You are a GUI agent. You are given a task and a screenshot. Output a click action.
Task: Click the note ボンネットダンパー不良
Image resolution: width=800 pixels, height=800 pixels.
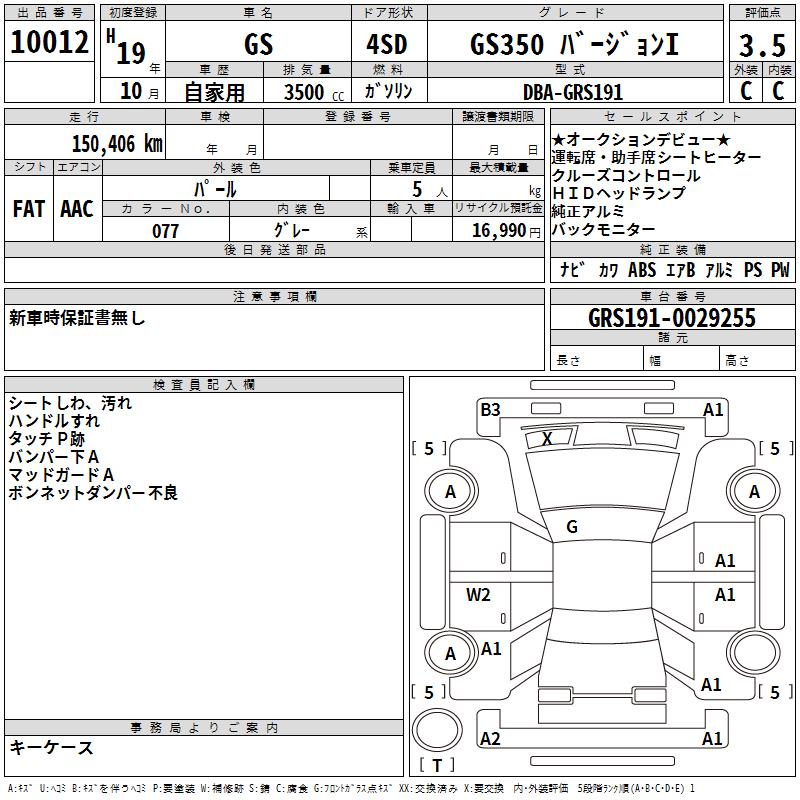pyautogui.click(x=93, y=492)
